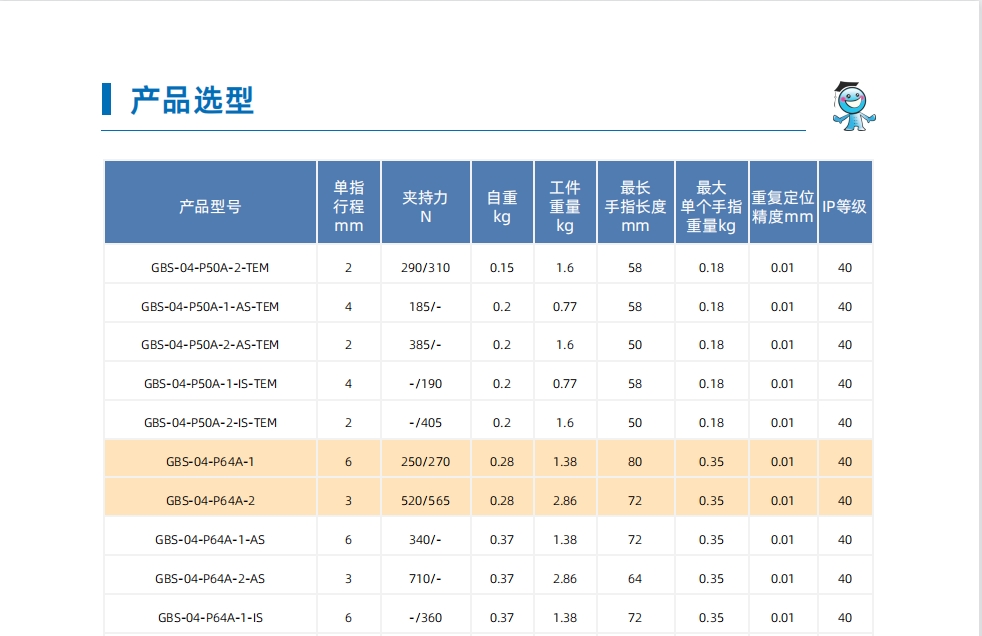Select model GBS-04-P50A-2-IS-TEM

(210, 423)
